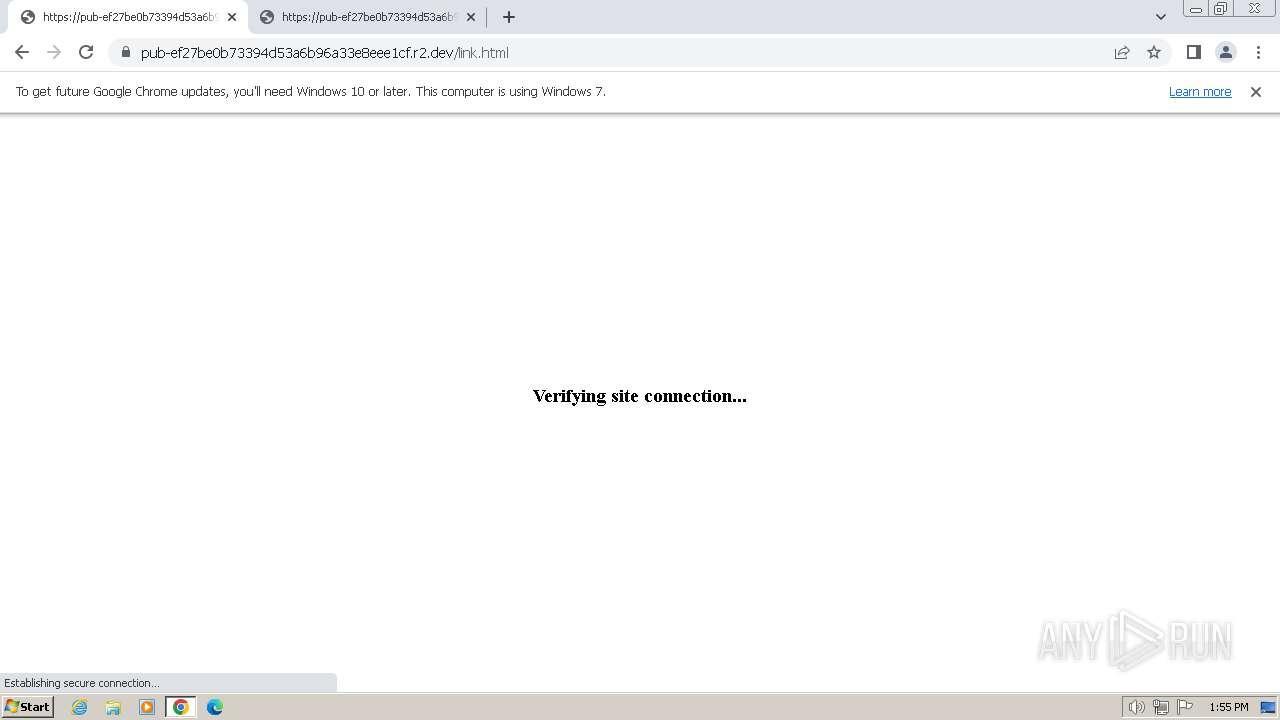Reload the current page

86,52
